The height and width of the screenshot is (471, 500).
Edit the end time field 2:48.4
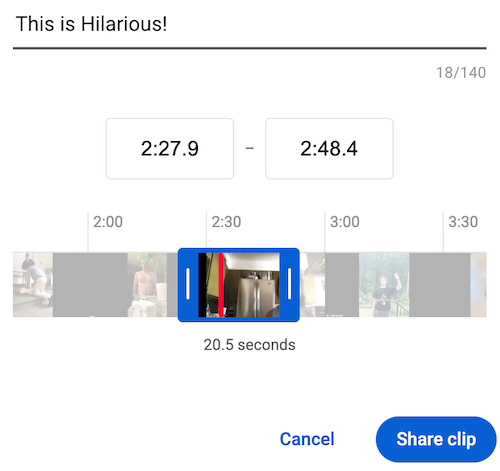pos(329,148)
